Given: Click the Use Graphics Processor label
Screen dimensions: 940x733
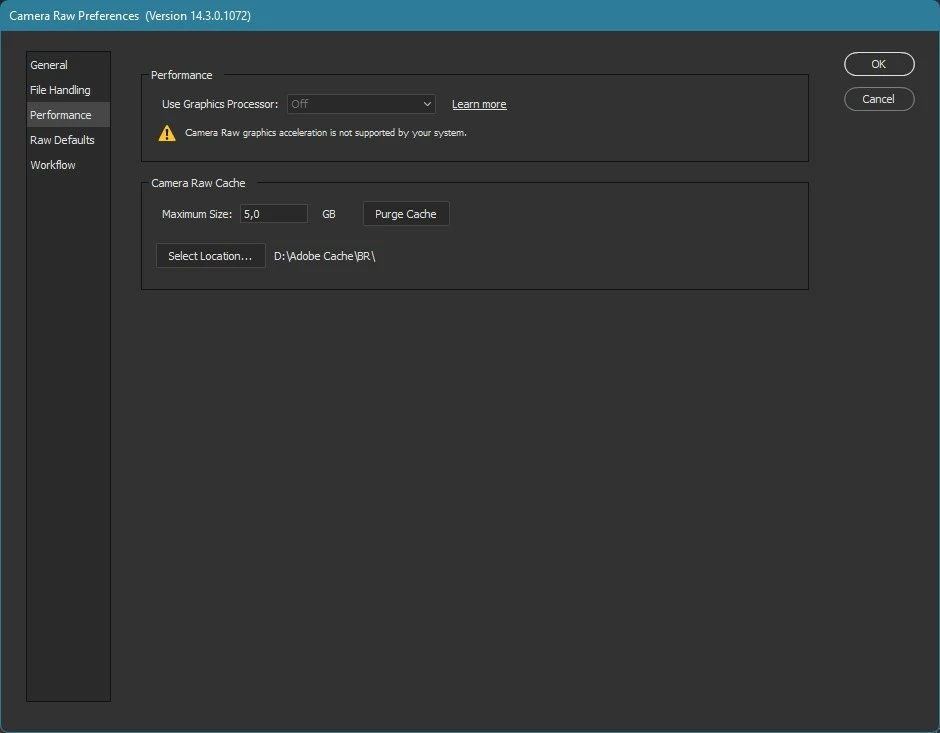Looking at the screenshot, I should [220, 104].
